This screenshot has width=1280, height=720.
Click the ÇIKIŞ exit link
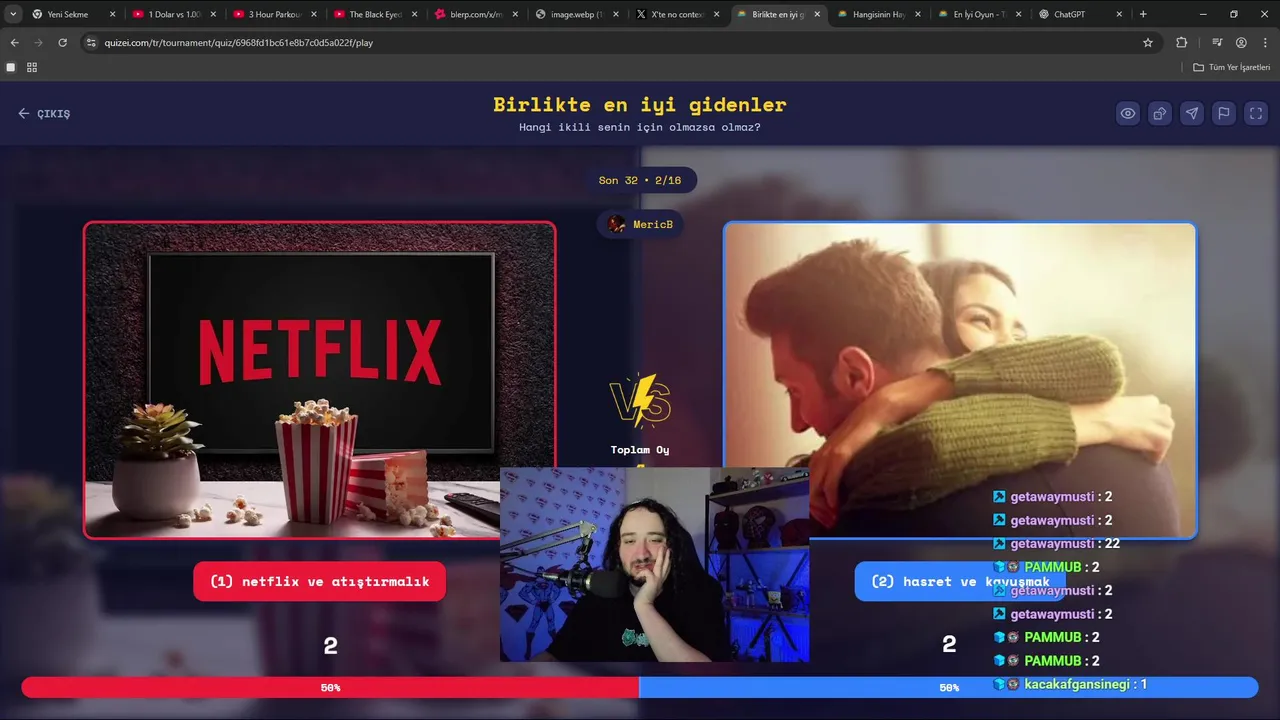pos(44,113)
